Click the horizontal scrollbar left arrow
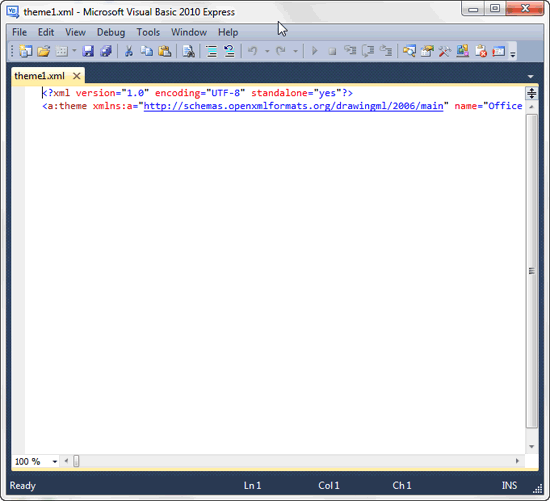The height and width of the screenshot is (501, 550). 66,461
